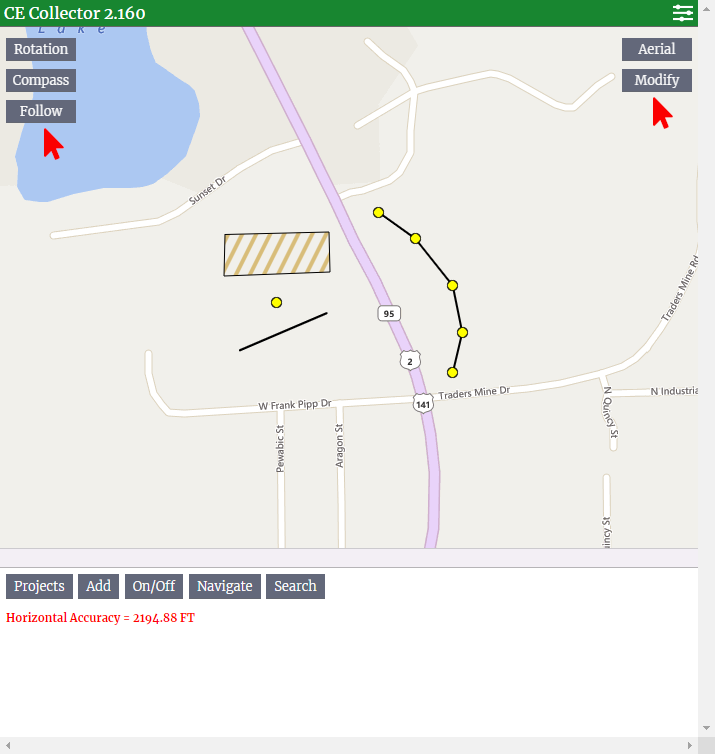Viewport: 715px width, 754px height.
Task: Click the US 2 highway shield
Action: 410,361
